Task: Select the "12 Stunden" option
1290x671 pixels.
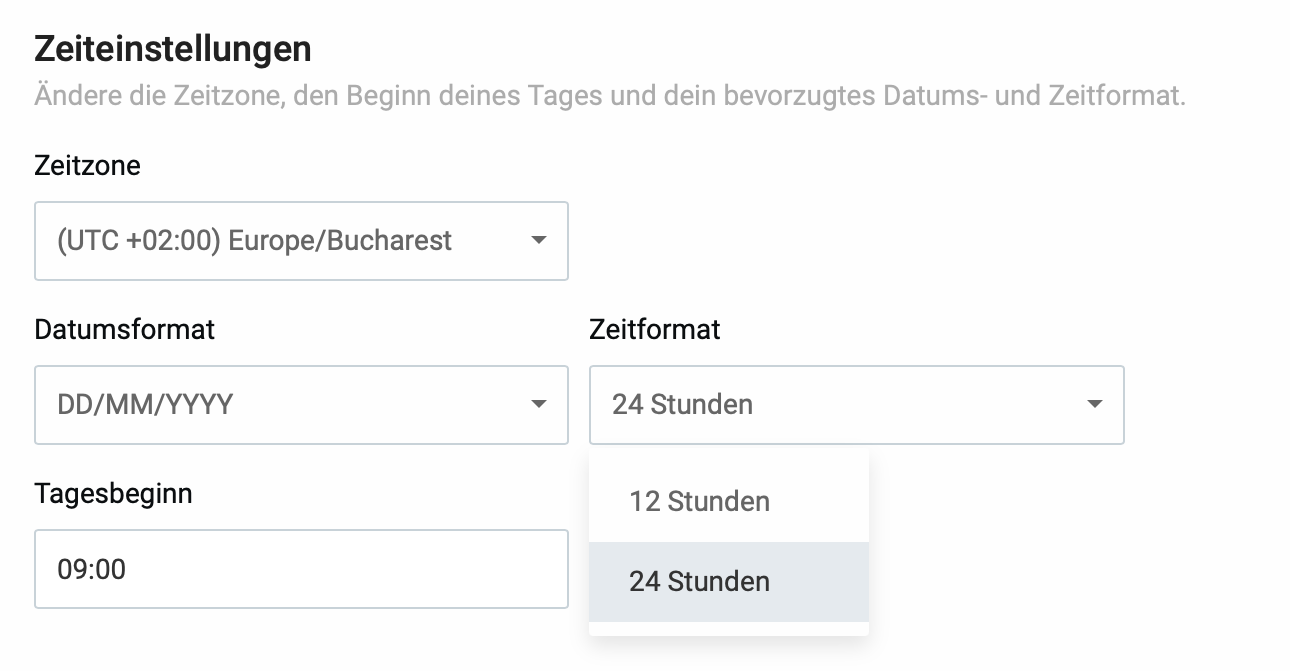Action: coord(700,501)
